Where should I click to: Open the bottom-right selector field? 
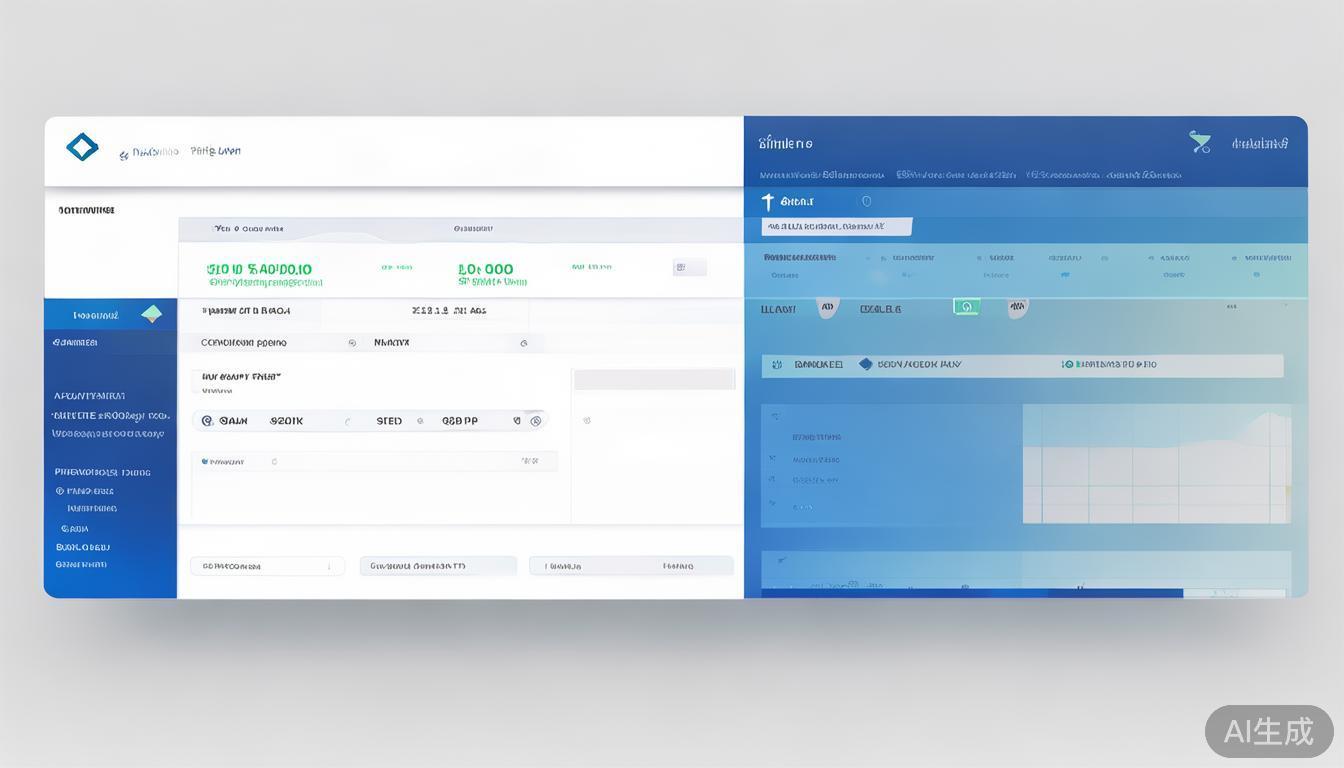[631, 566]
